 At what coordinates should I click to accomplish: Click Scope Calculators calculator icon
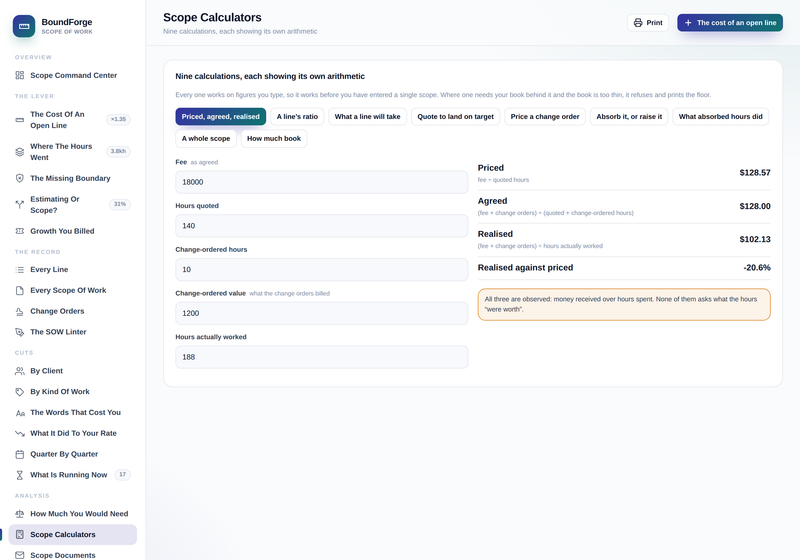click(19, 534)
